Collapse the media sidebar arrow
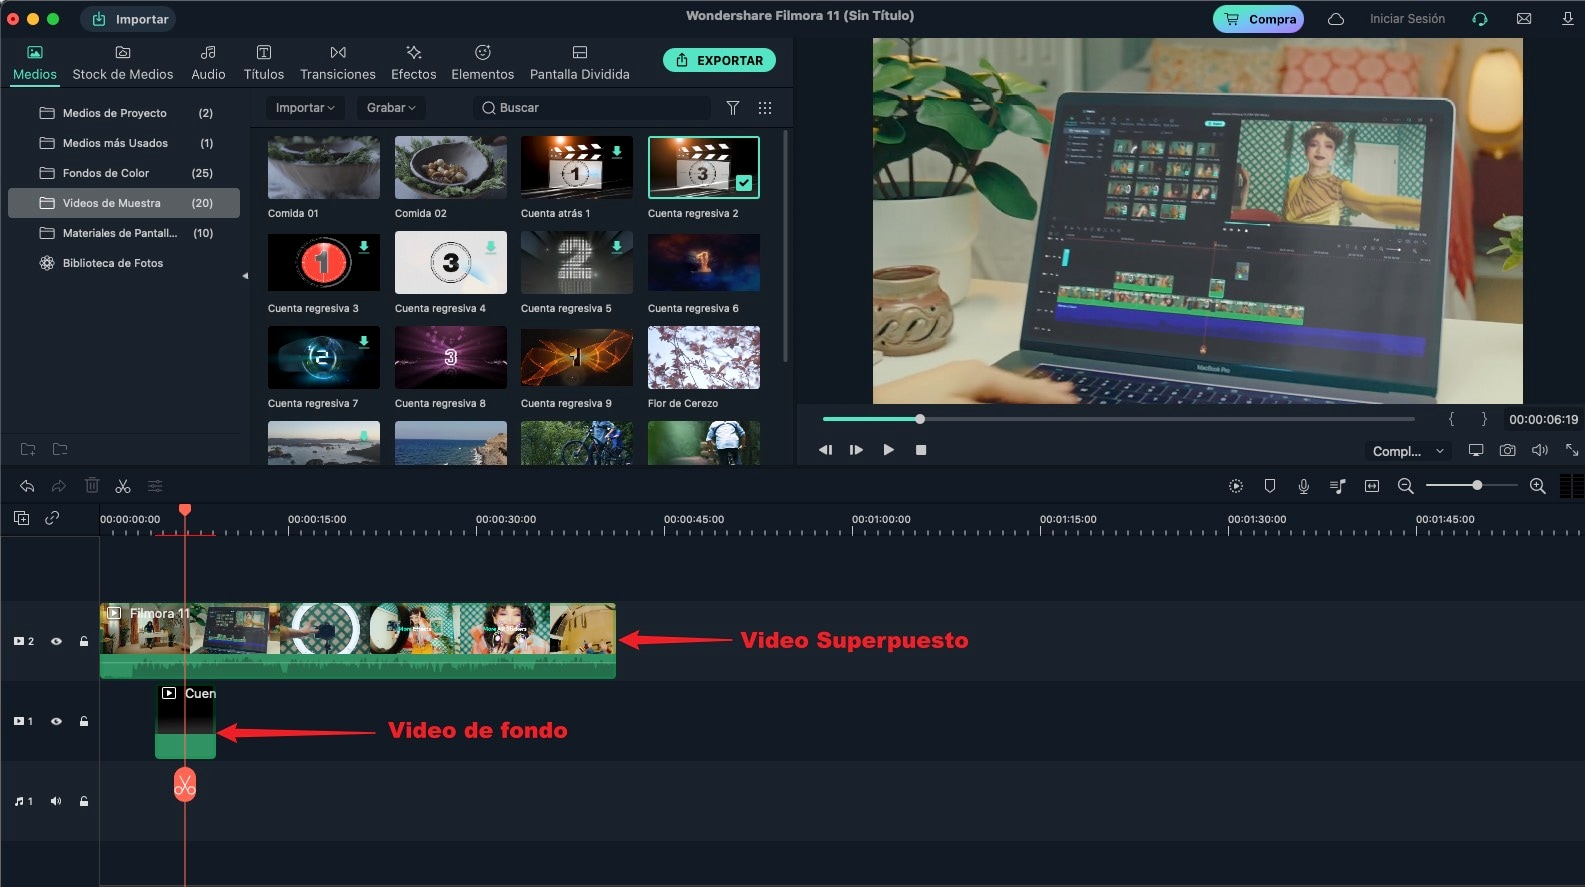Viewport: 1585px width, 887px height. click(245, 275)
